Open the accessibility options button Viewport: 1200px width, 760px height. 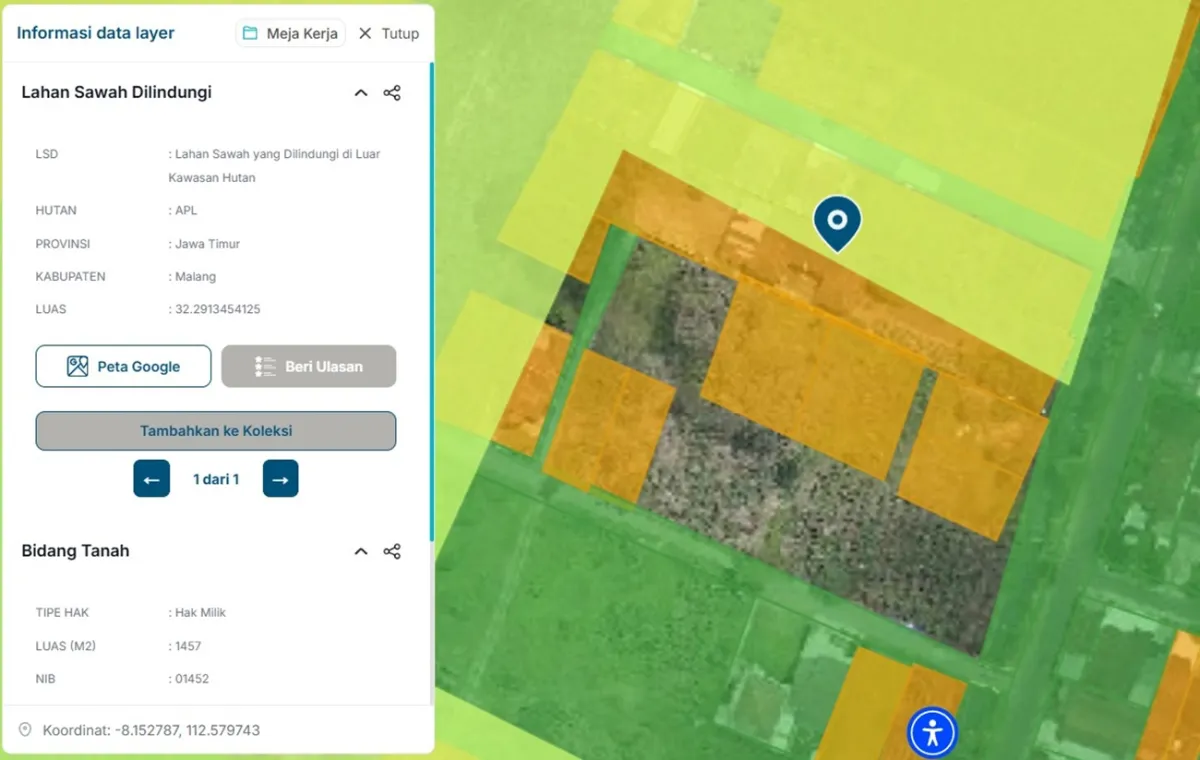(x=933, y=733)
